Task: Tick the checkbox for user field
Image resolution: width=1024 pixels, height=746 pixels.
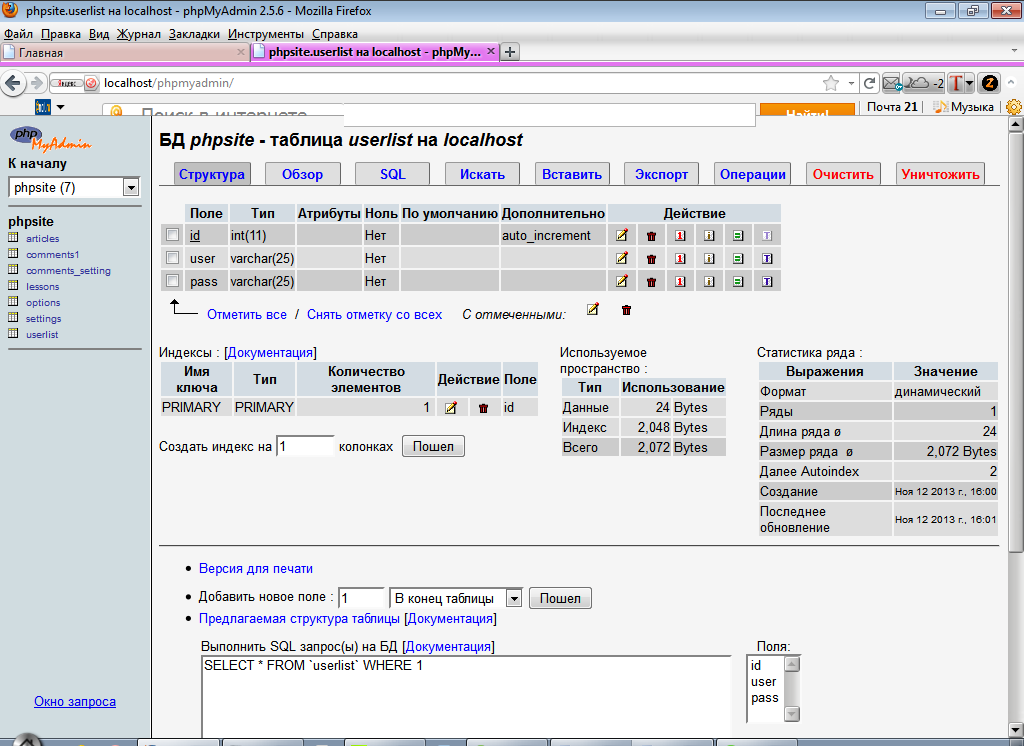Action: coord(172,257)
